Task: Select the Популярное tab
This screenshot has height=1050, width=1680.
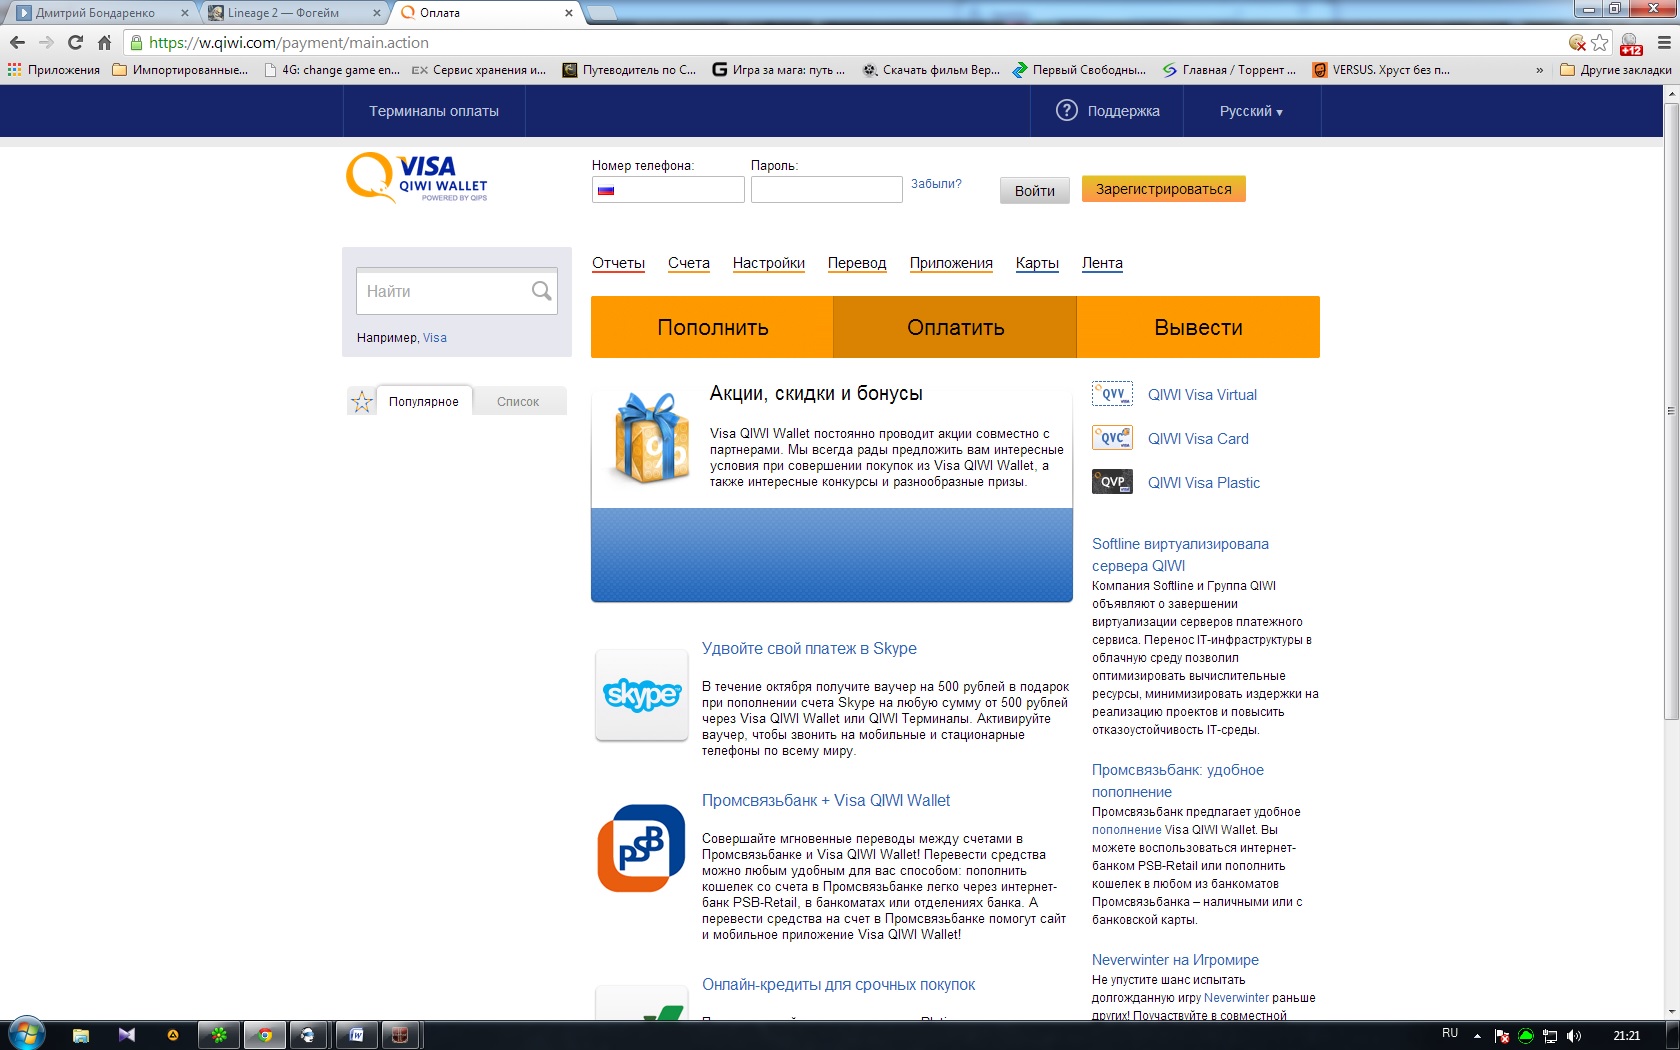Action: coord(424,401)
